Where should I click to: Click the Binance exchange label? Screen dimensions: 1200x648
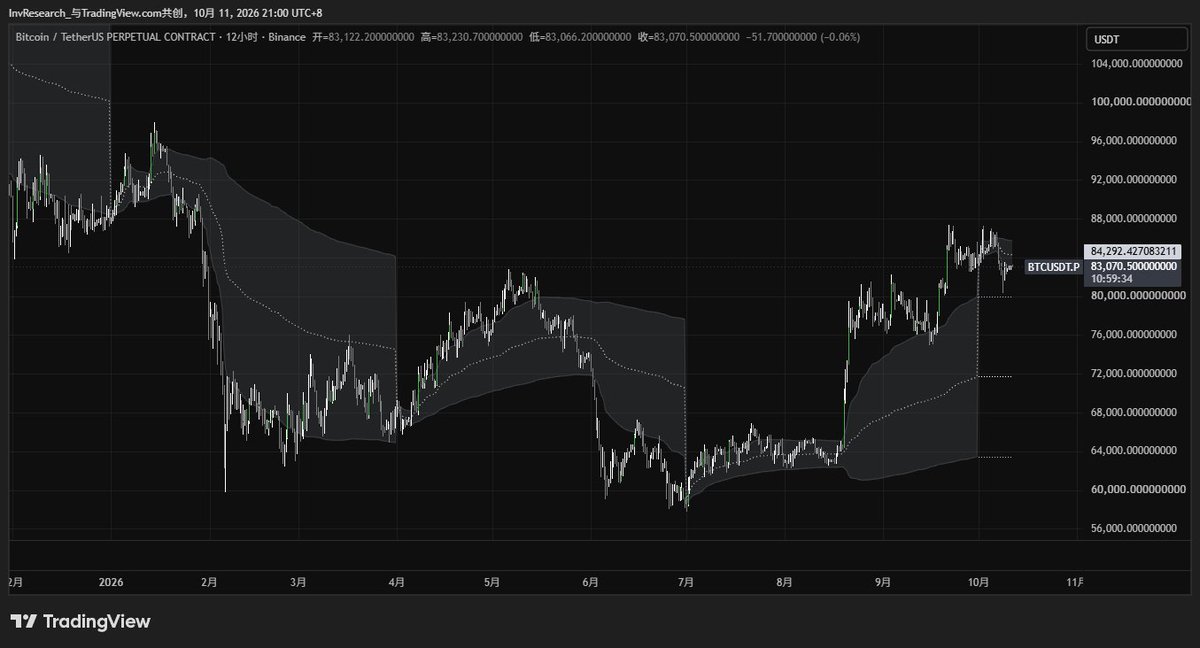tap(285, 37)
